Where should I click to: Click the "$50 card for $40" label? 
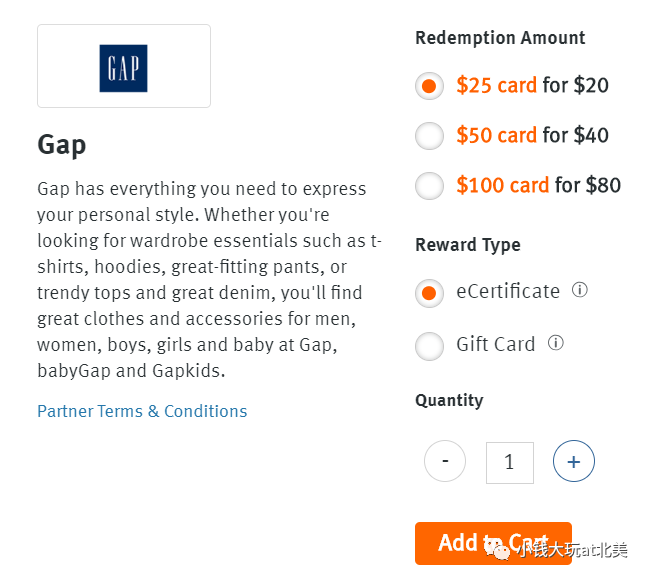[x=532, y=135]
